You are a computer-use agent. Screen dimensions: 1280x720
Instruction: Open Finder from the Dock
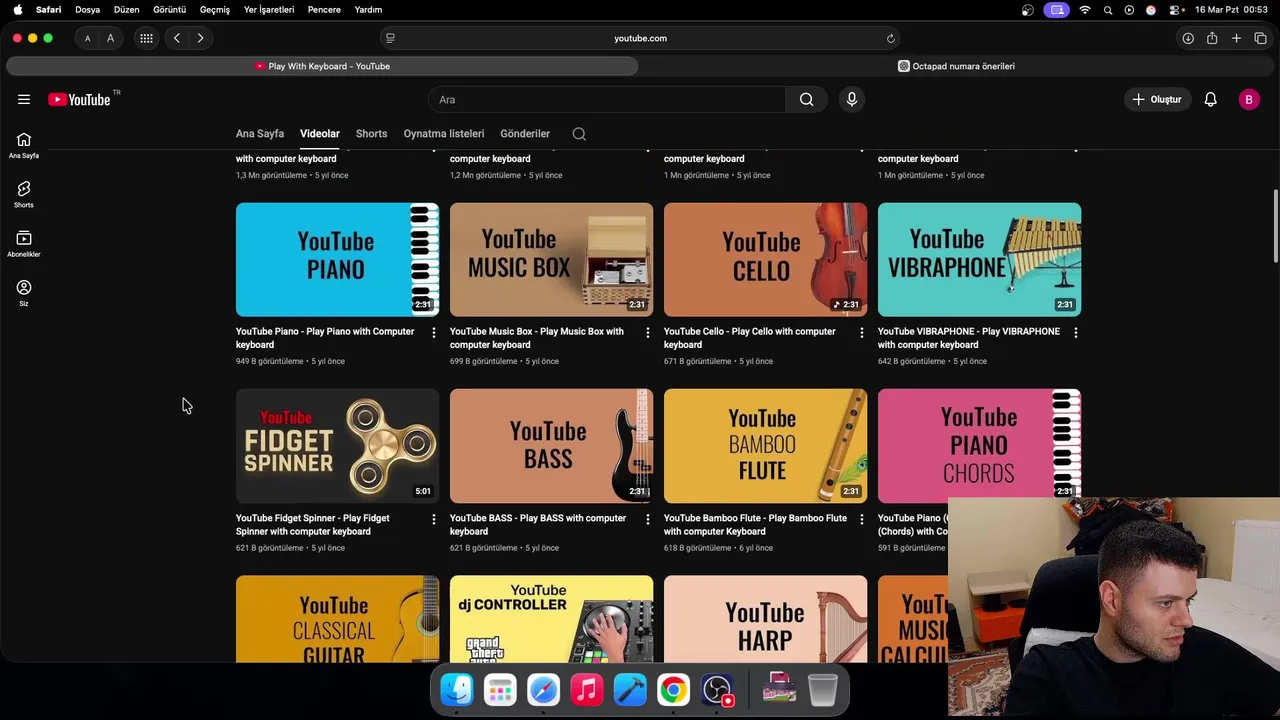coord(457,690)
